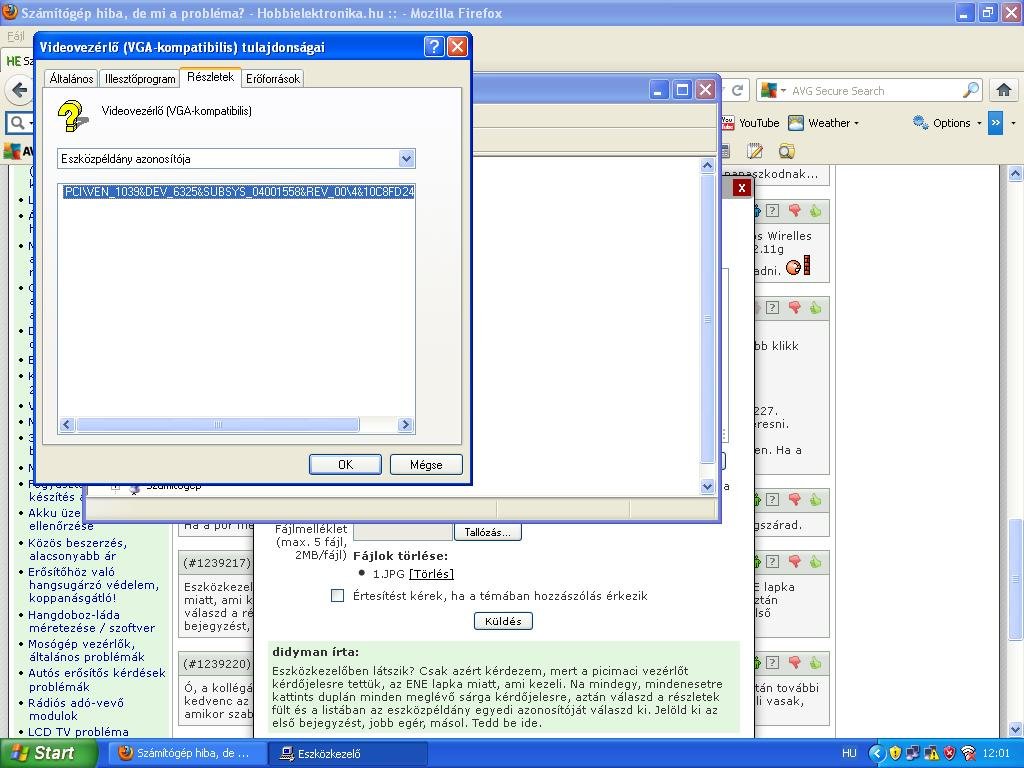Click the page scrollbar down arrow
This screenshot has width=1024, height=768.
pos(1015,729)
